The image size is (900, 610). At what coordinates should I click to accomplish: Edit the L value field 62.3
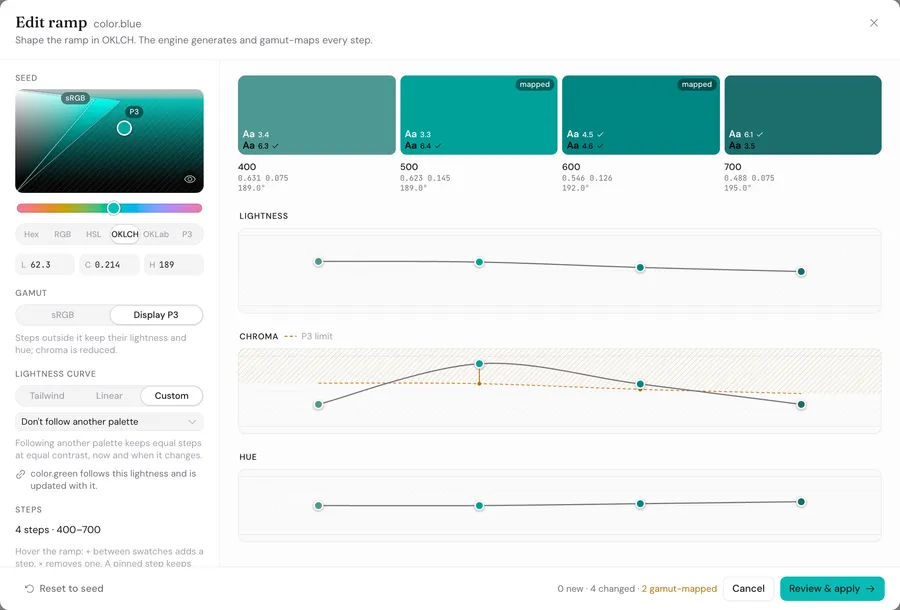pyautogui.click(x=45, y=265)
